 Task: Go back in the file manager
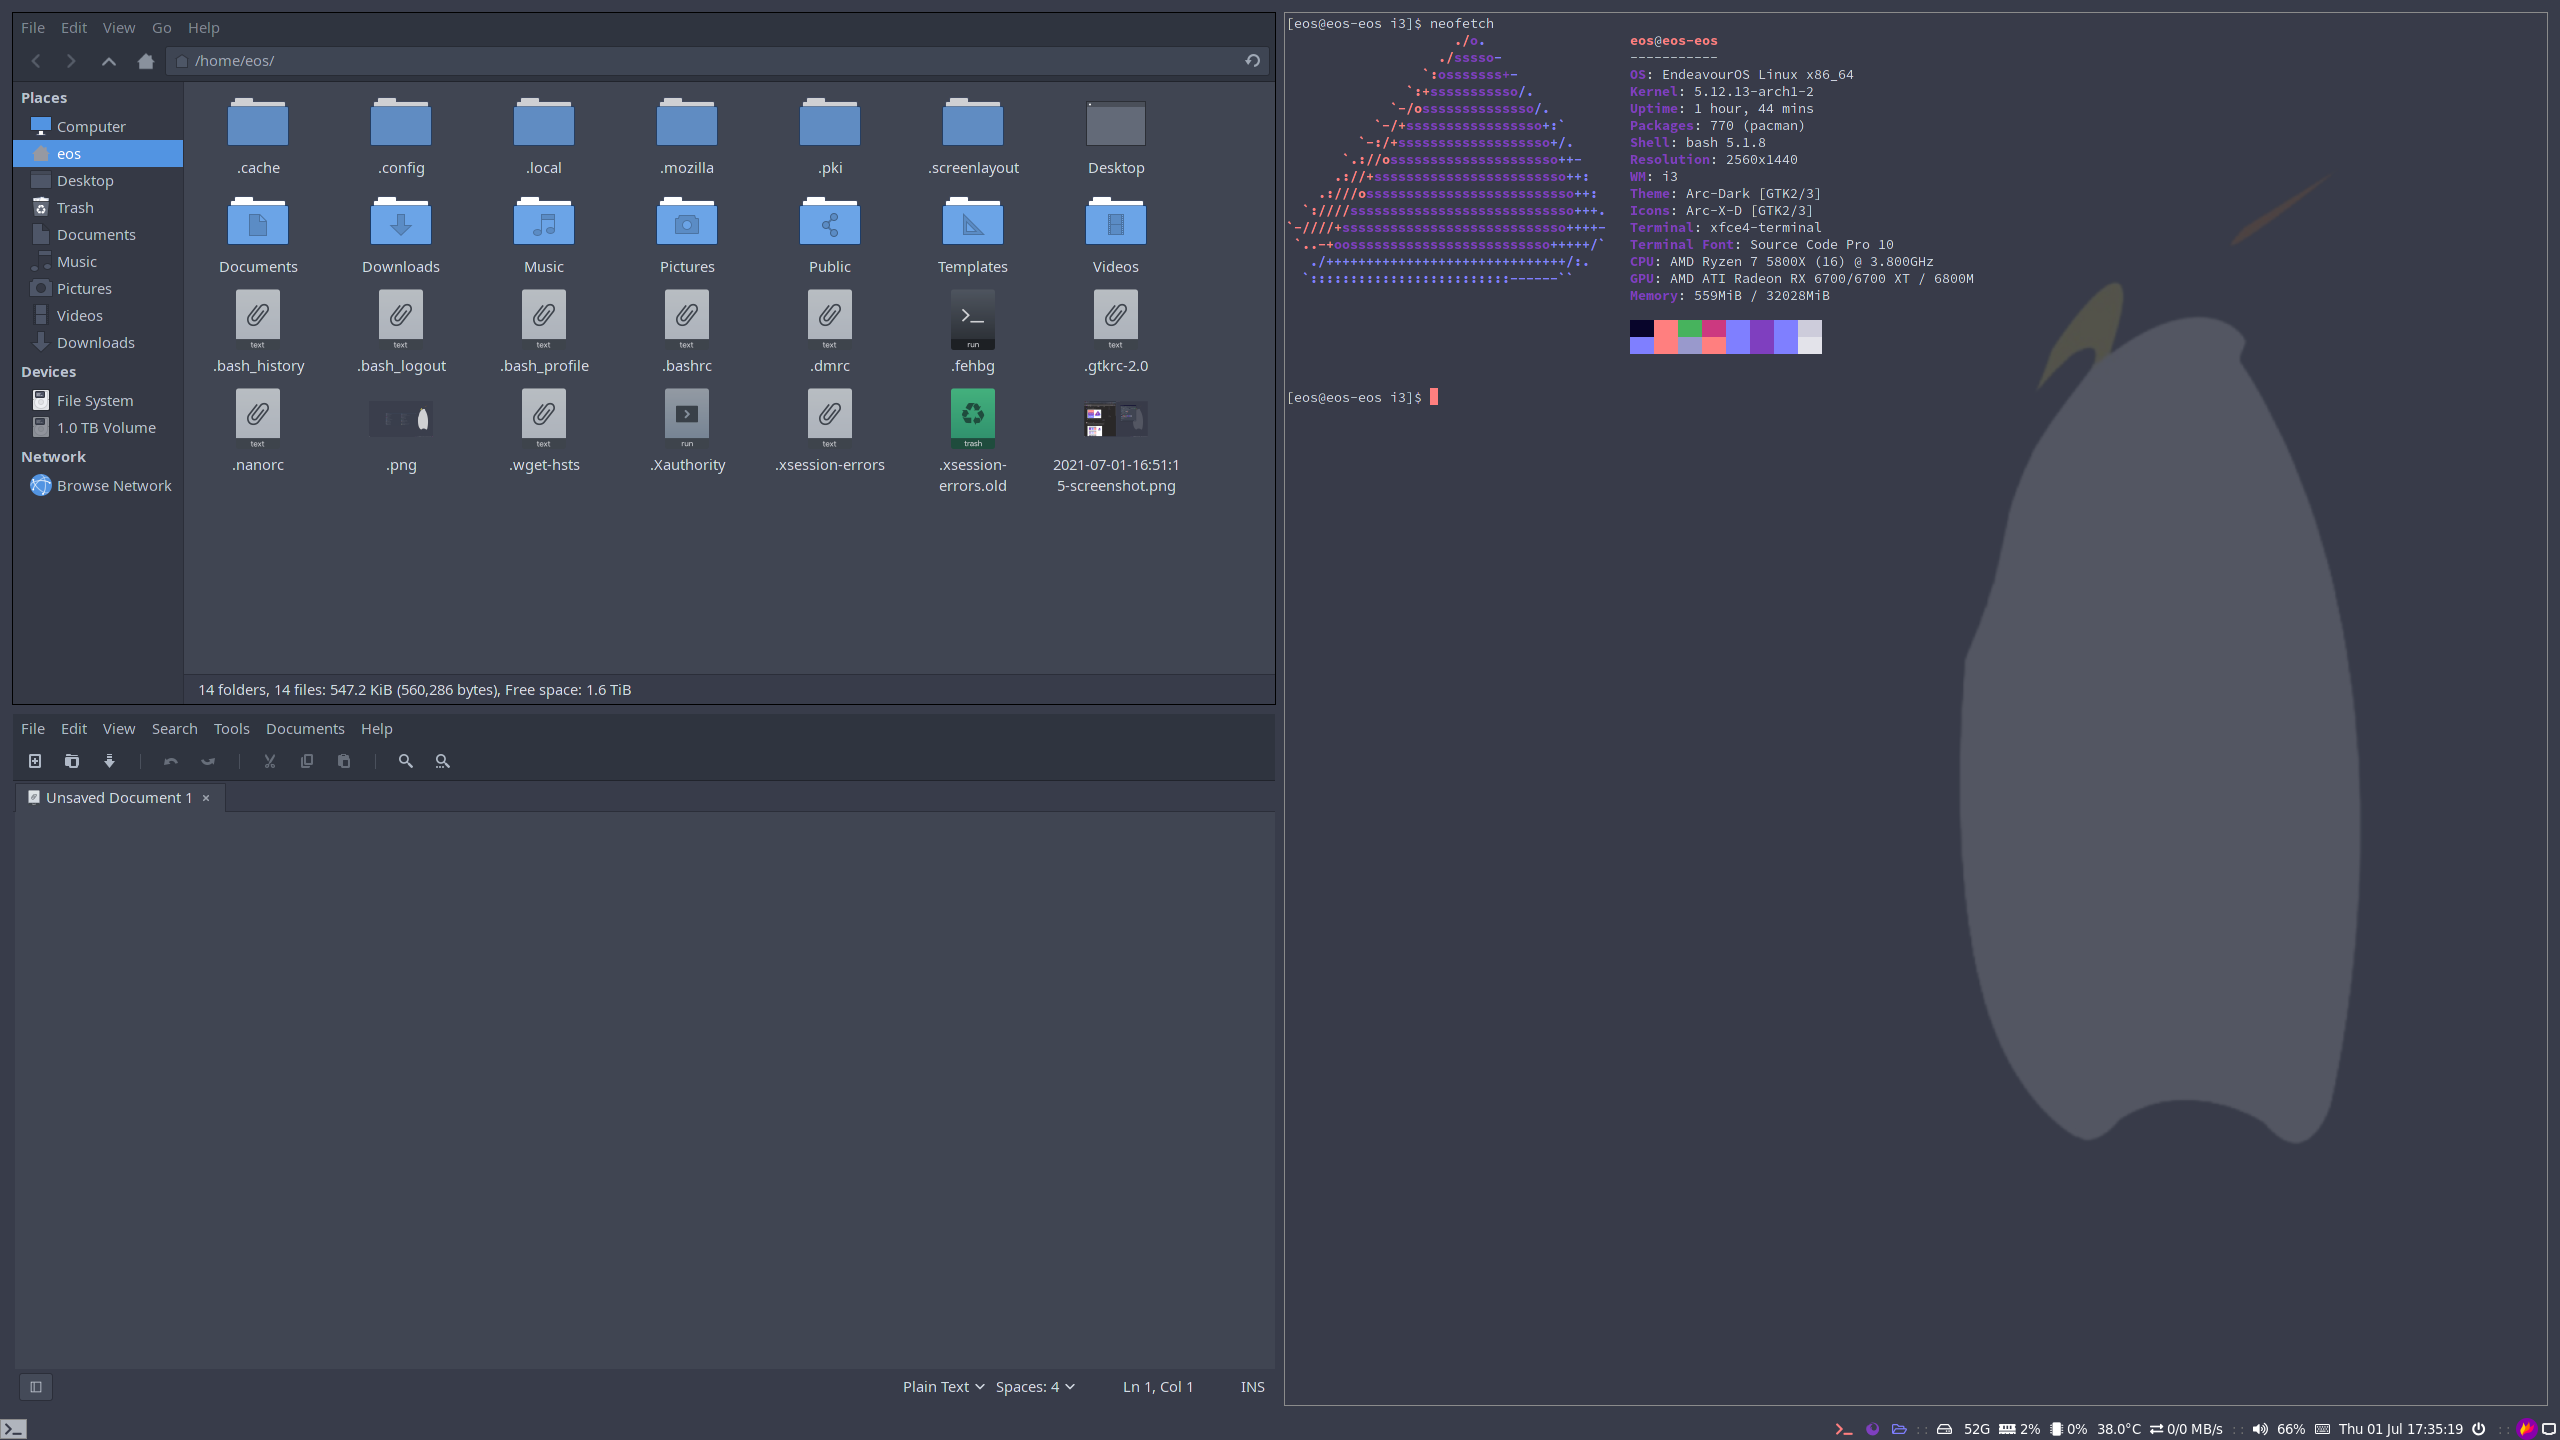36,61
